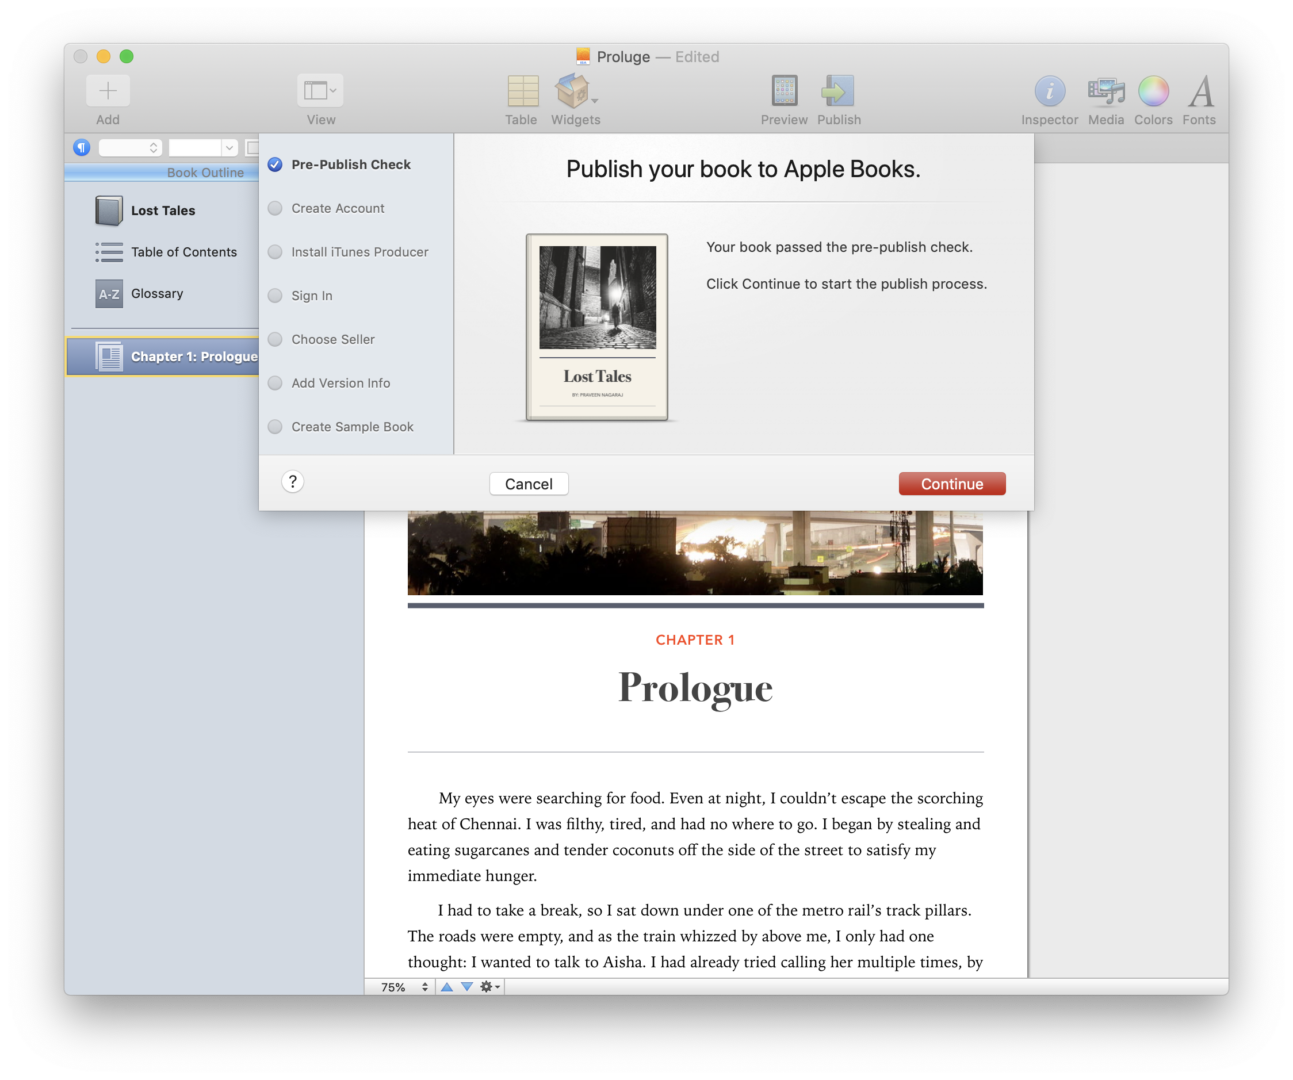This screenshot has width=1293, height=1080.
Task: Insert a Table from the toolbar
Action: pyautogui.click(x=522, y=91)
